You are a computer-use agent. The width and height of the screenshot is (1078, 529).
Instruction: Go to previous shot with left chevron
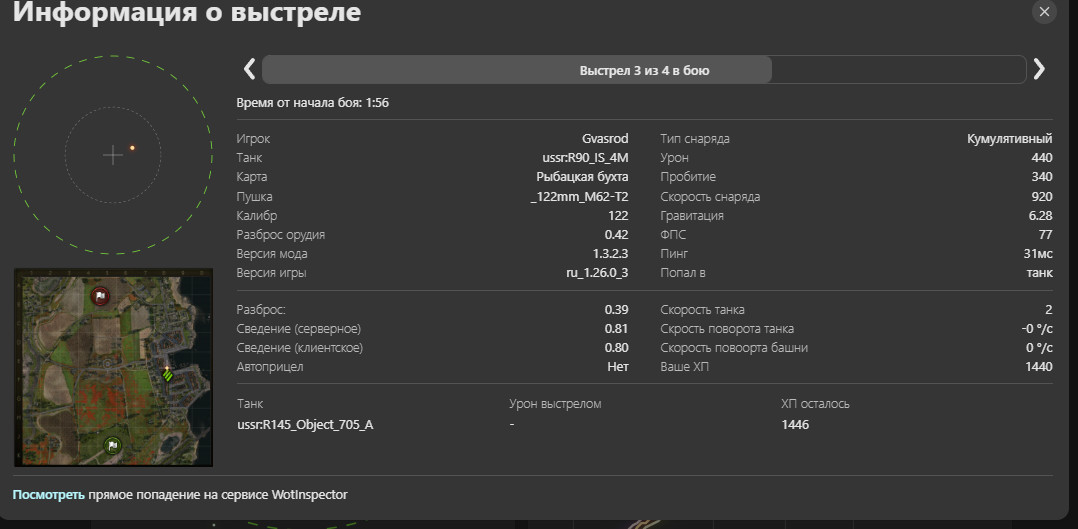249,69
